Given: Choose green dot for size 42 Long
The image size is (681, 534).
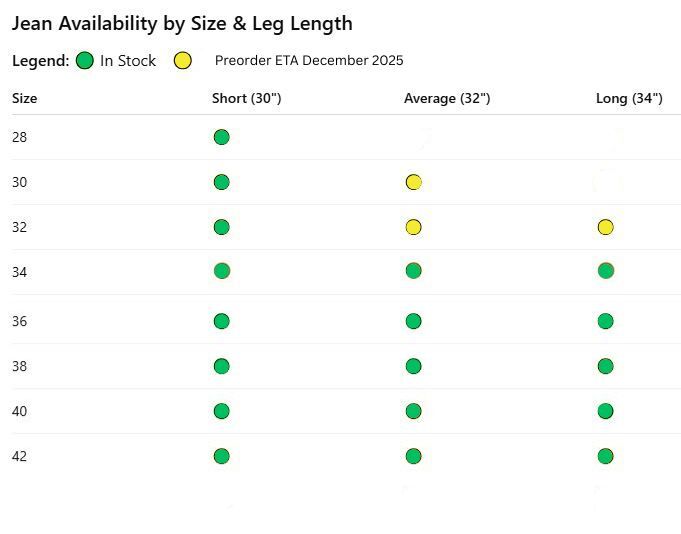Looking at the screenshot, I should (x=605, y=456).
